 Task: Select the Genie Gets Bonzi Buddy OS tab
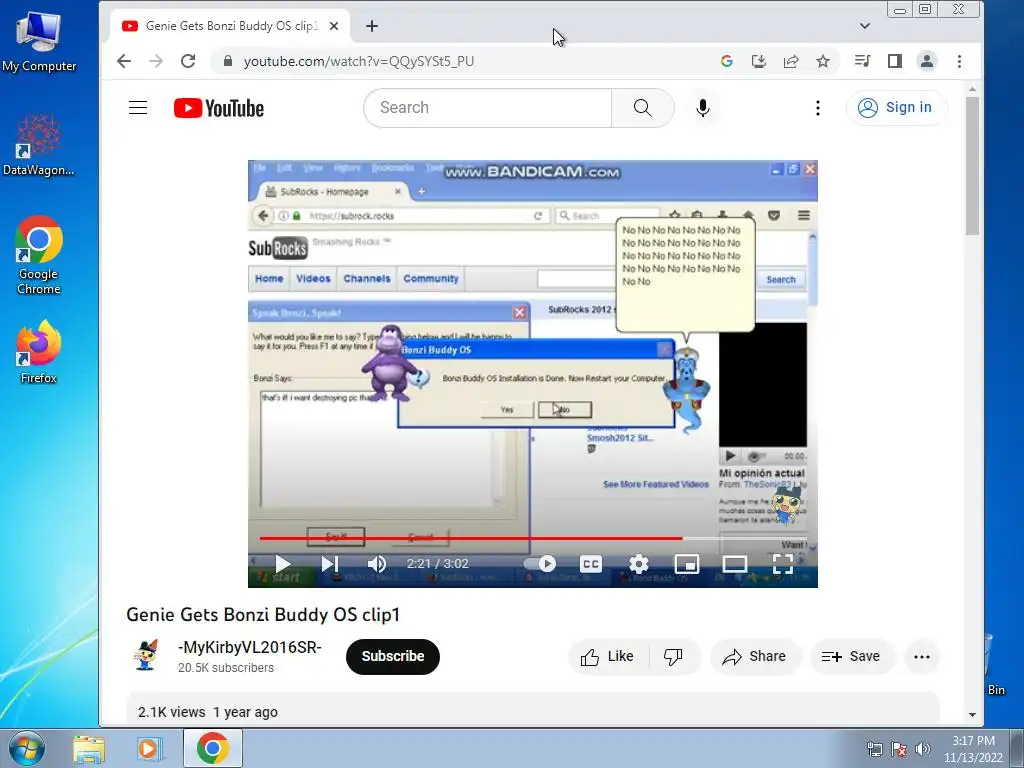[231, 26]
